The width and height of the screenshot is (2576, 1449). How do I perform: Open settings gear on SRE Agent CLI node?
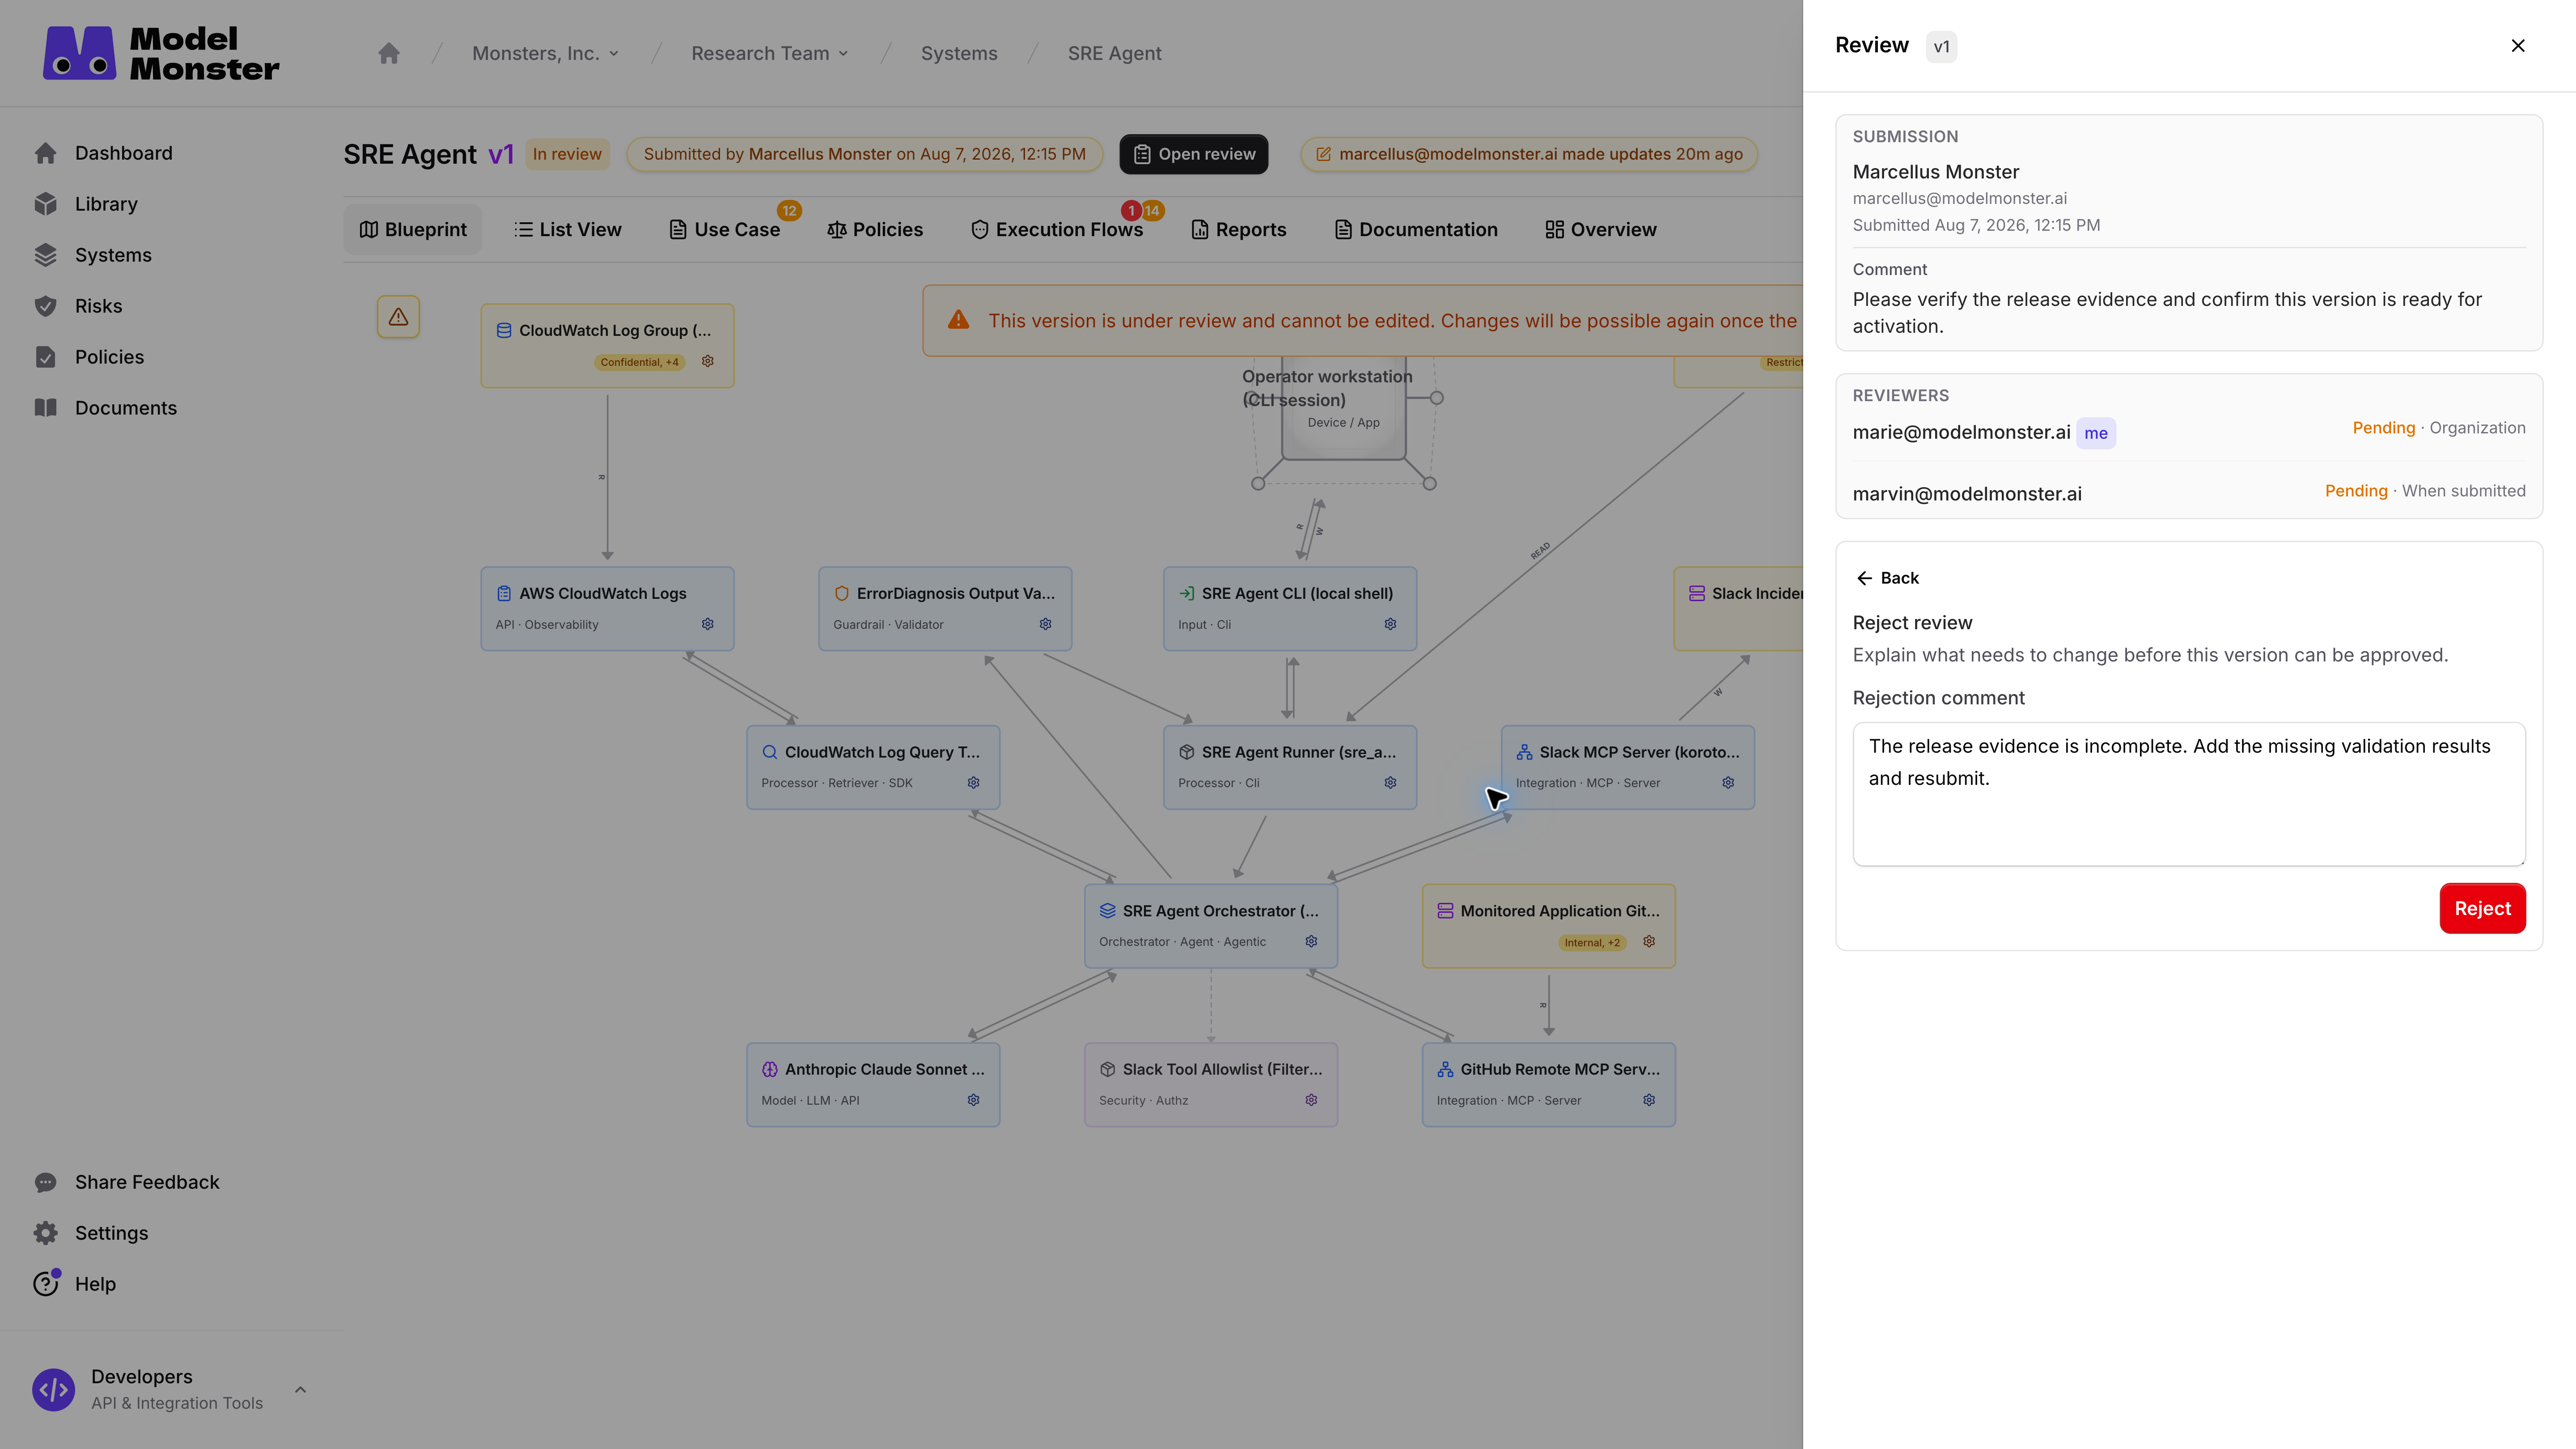pos(1391,624)
